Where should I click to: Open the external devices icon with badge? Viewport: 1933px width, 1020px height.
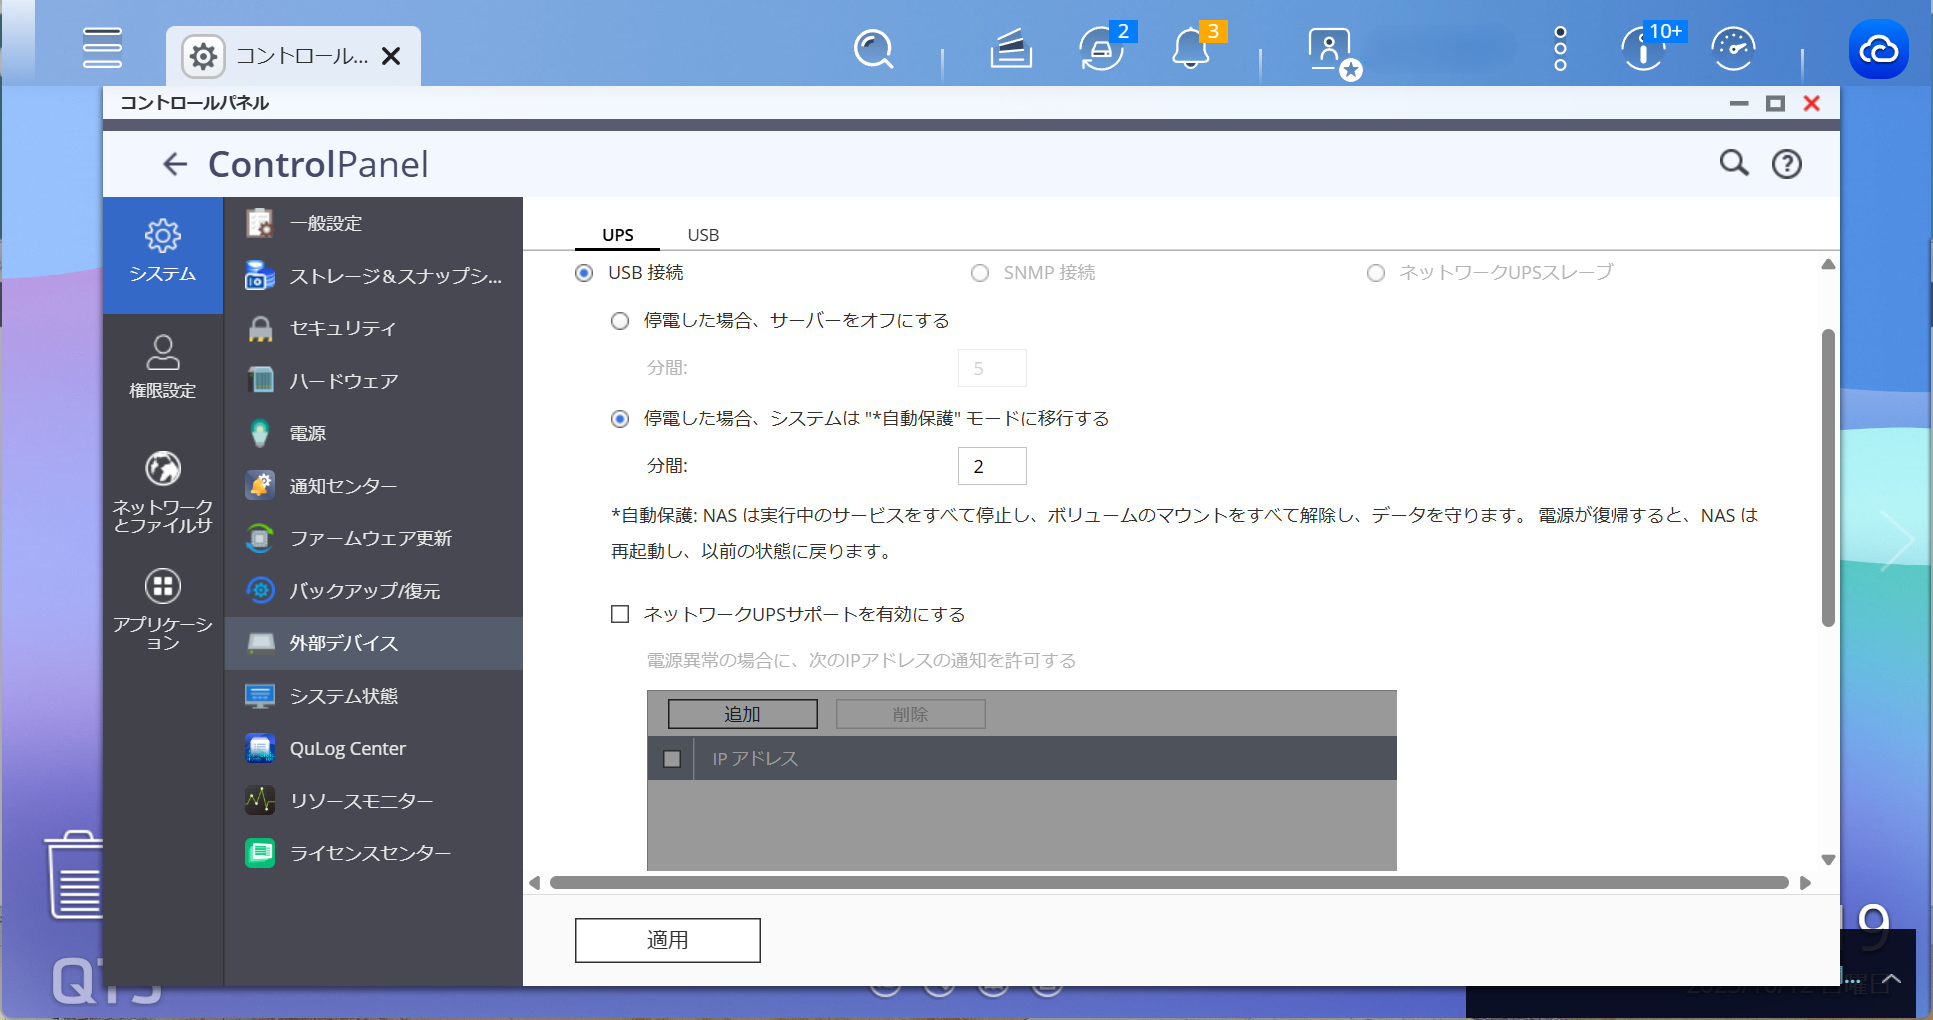(1101, 48)
